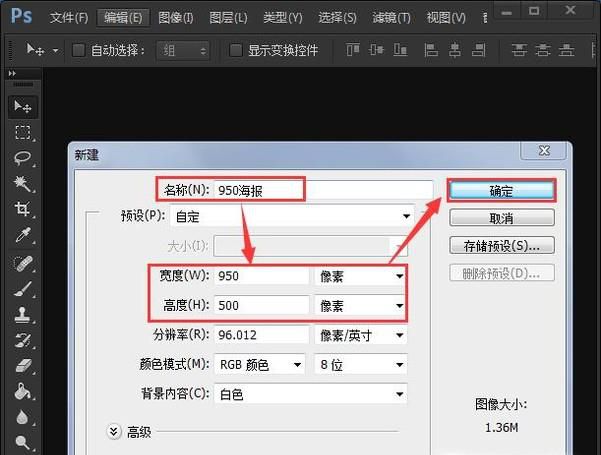Click the 高度 height input field

tap(261, 306)
